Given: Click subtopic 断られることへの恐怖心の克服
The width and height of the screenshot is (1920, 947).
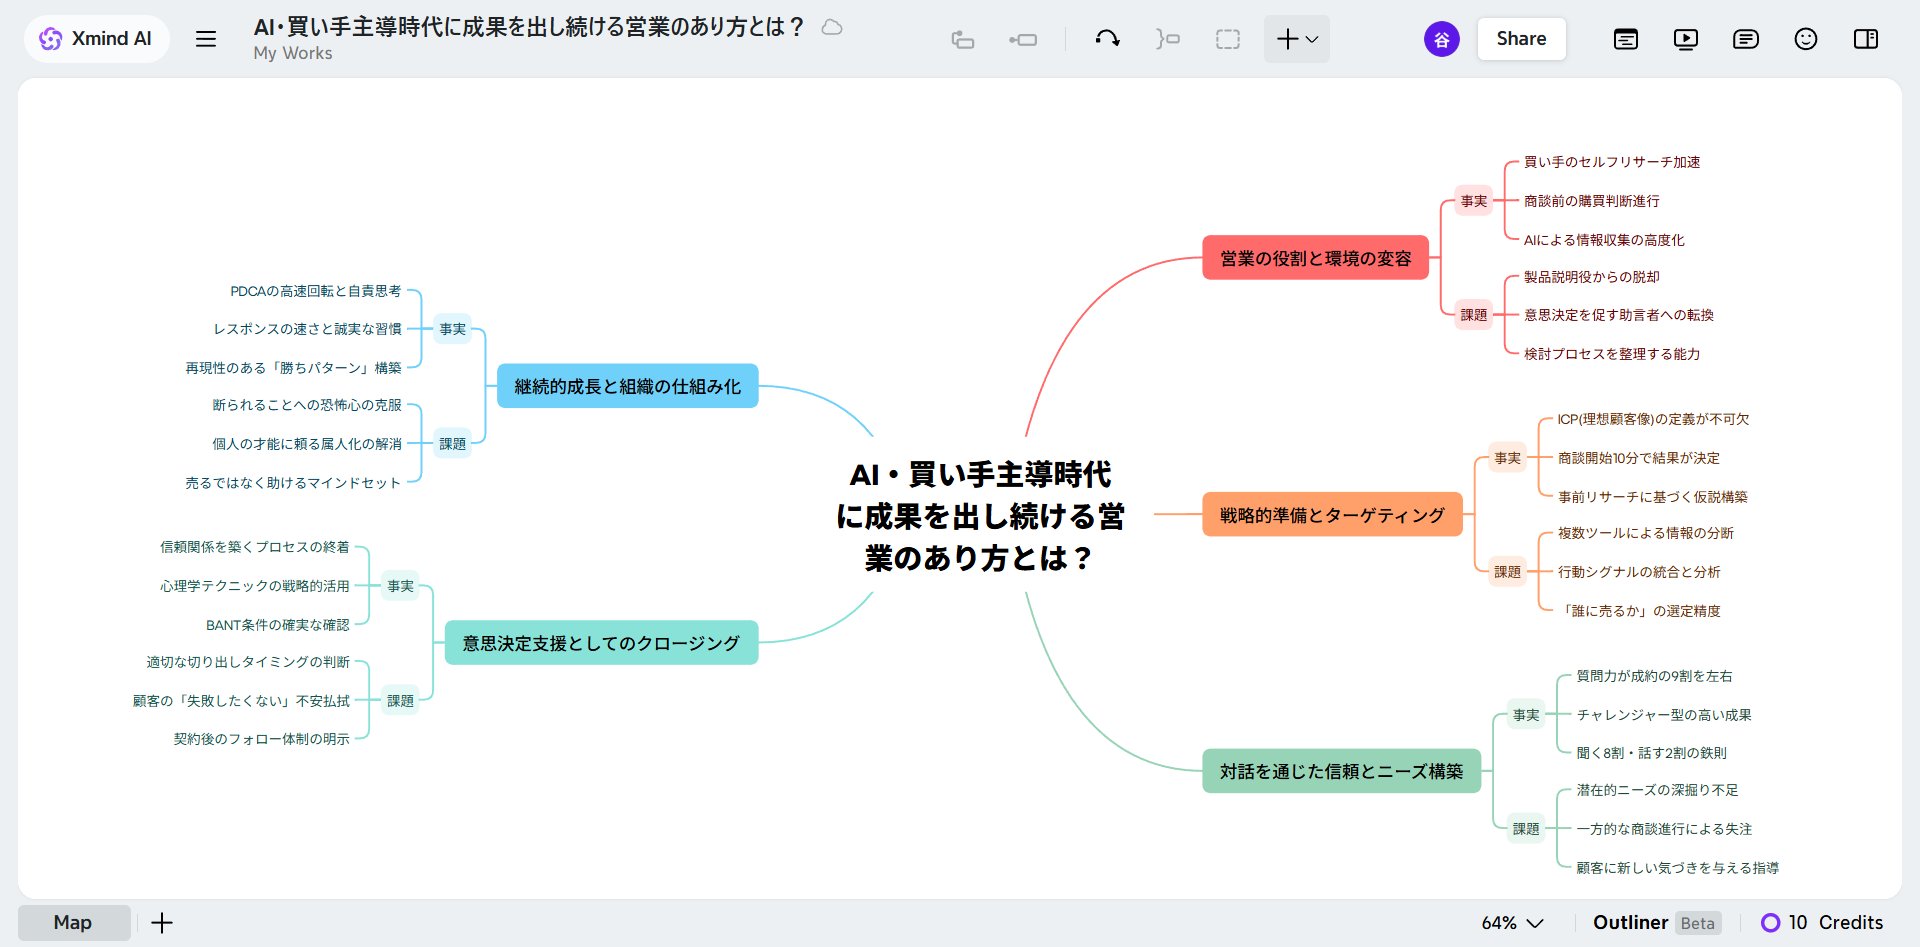Looking at the screenshot, I should pos(307,405).
